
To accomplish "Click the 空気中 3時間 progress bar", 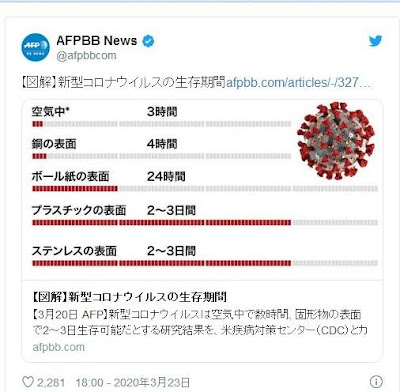I will 162,124.
